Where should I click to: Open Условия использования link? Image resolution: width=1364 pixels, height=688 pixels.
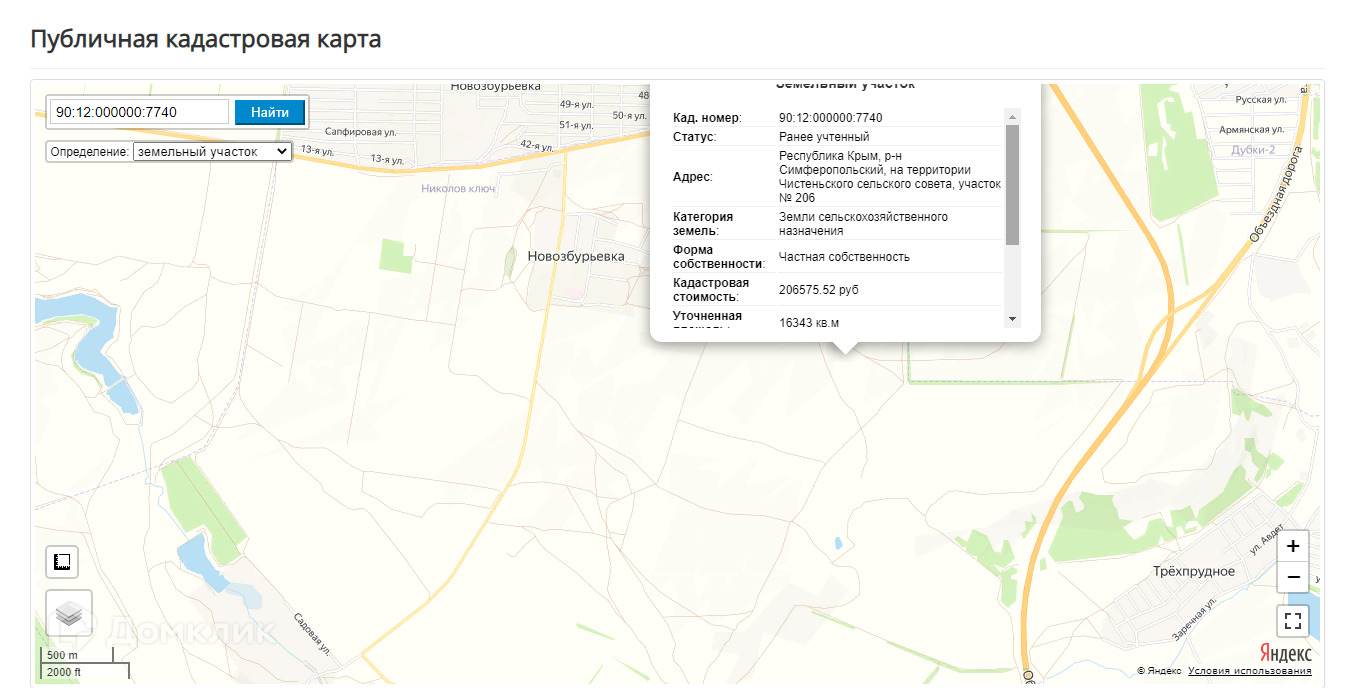(x=1250, y=671)
